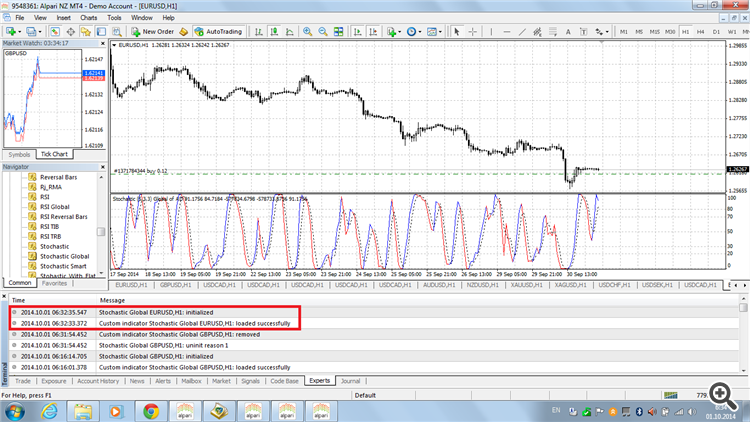This screenshot has width=750, height=422.
Task: Select the H1 timeframe button
Action: pyautogui.click(x=686, y=31)
